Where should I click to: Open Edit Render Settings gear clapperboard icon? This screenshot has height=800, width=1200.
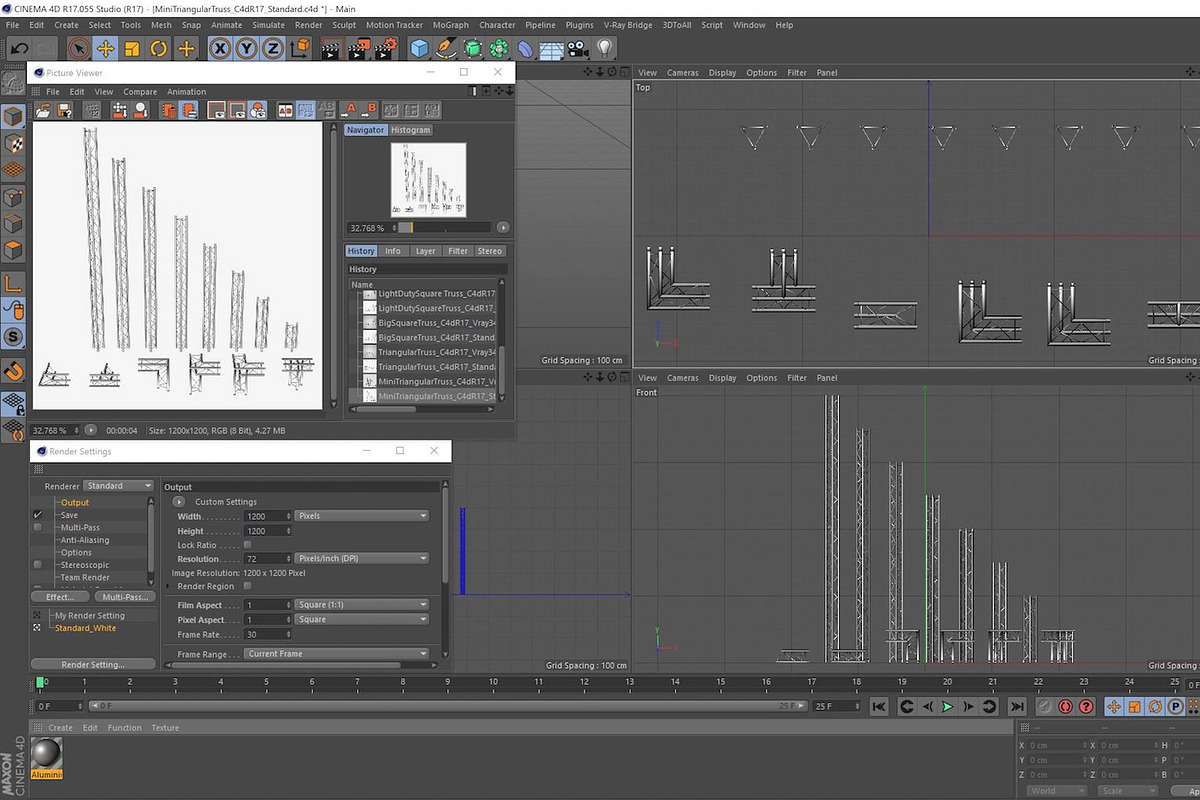(x=387, y=48)
